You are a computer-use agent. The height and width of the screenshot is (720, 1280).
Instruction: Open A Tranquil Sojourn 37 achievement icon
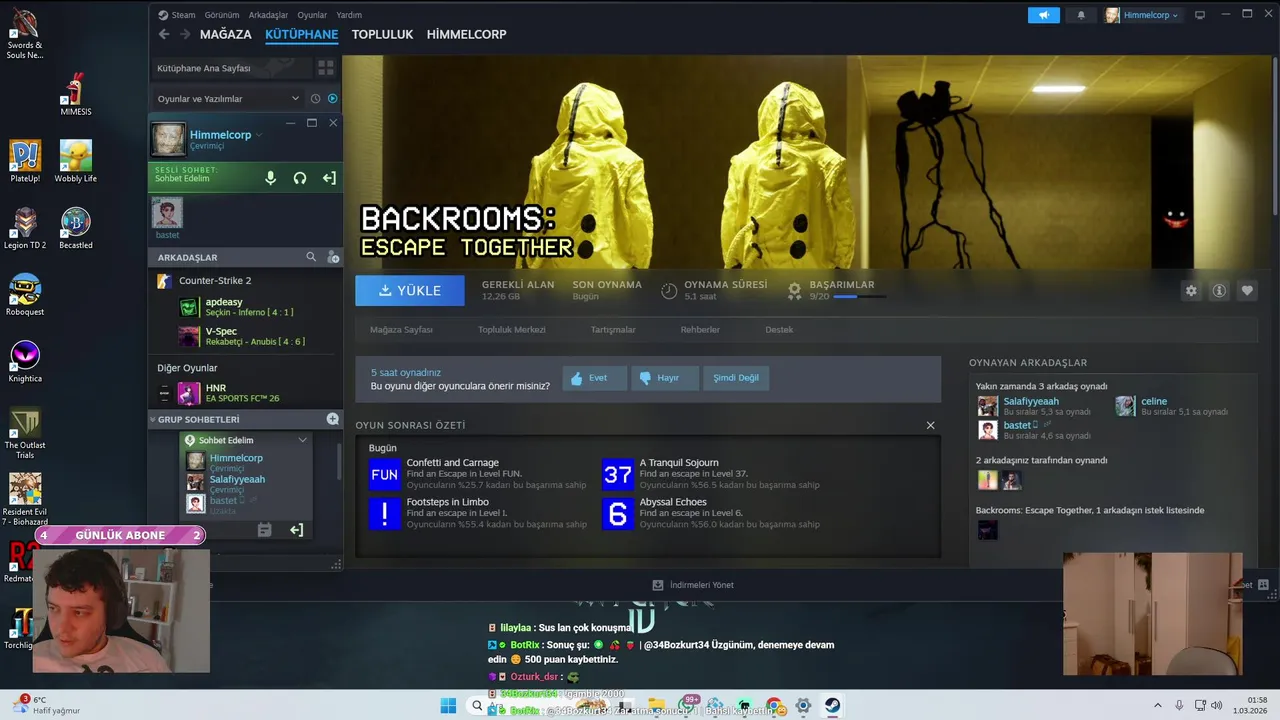click(x=618, y=475)
